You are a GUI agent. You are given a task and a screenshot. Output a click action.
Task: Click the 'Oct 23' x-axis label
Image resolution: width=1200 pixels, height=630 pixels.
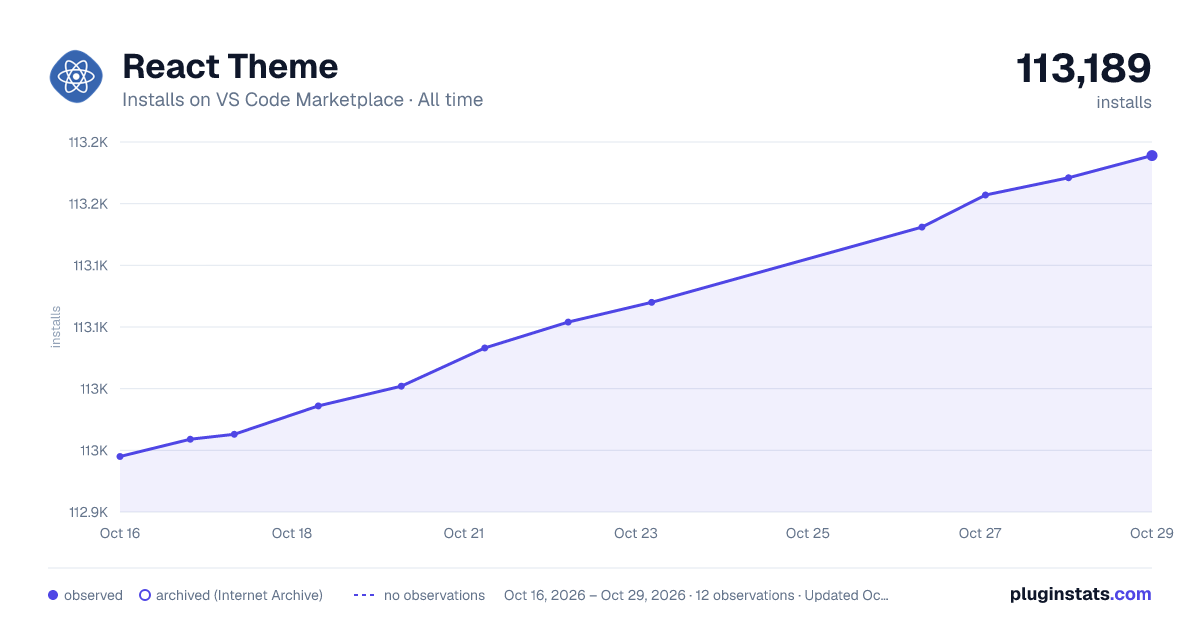click(636, 533)
